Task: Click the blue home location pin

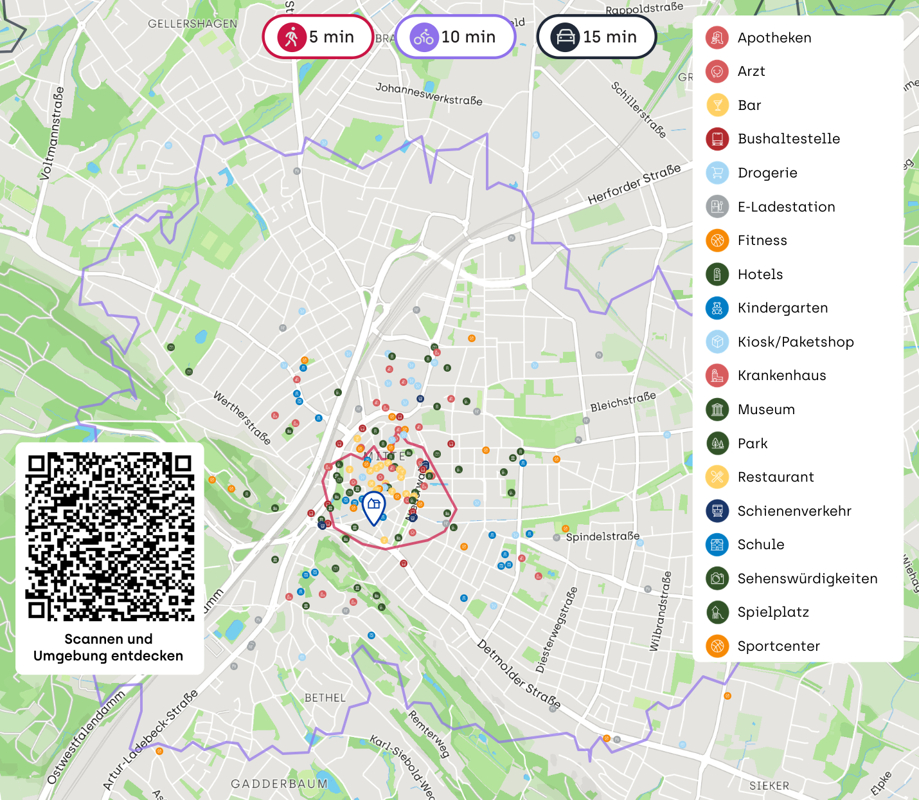Action: click(373, 506)
